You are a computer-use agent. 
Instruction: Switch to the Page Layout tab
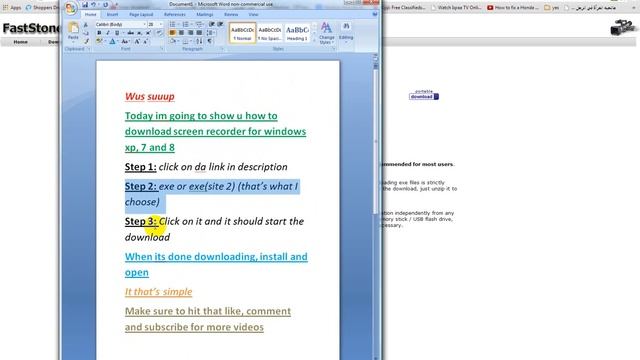(141, 14)
